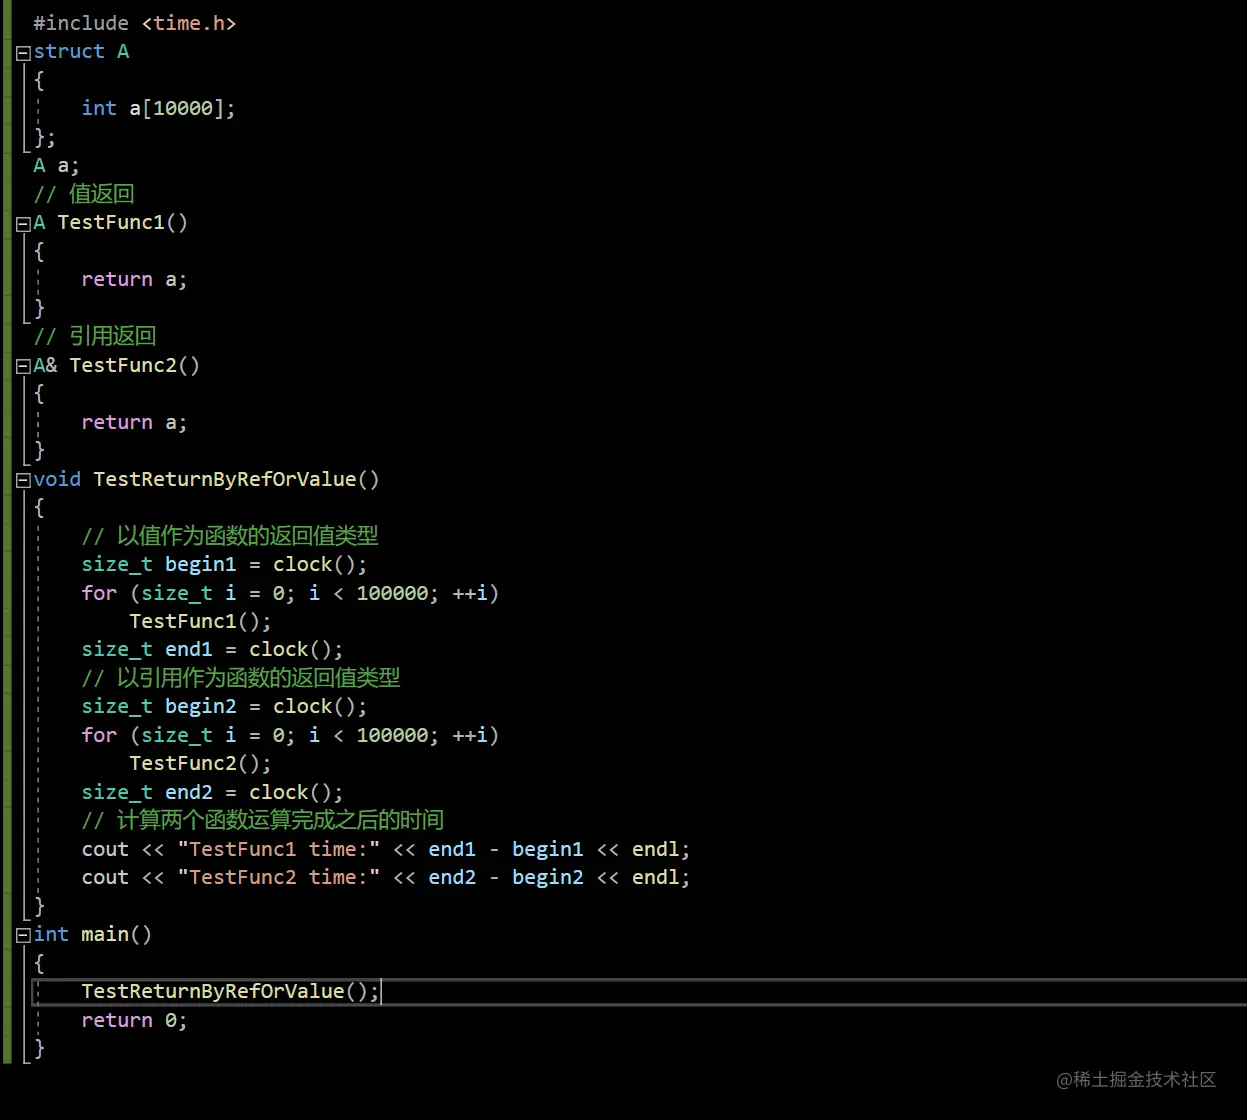Click the cout "TestFunc1 time:" line

tap(386, 849)
